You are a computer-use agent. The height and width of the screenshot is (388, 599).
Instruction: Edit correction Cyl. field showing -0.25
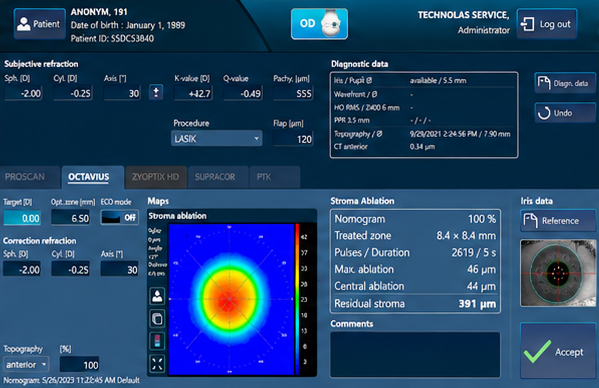(x=71, y=269)
